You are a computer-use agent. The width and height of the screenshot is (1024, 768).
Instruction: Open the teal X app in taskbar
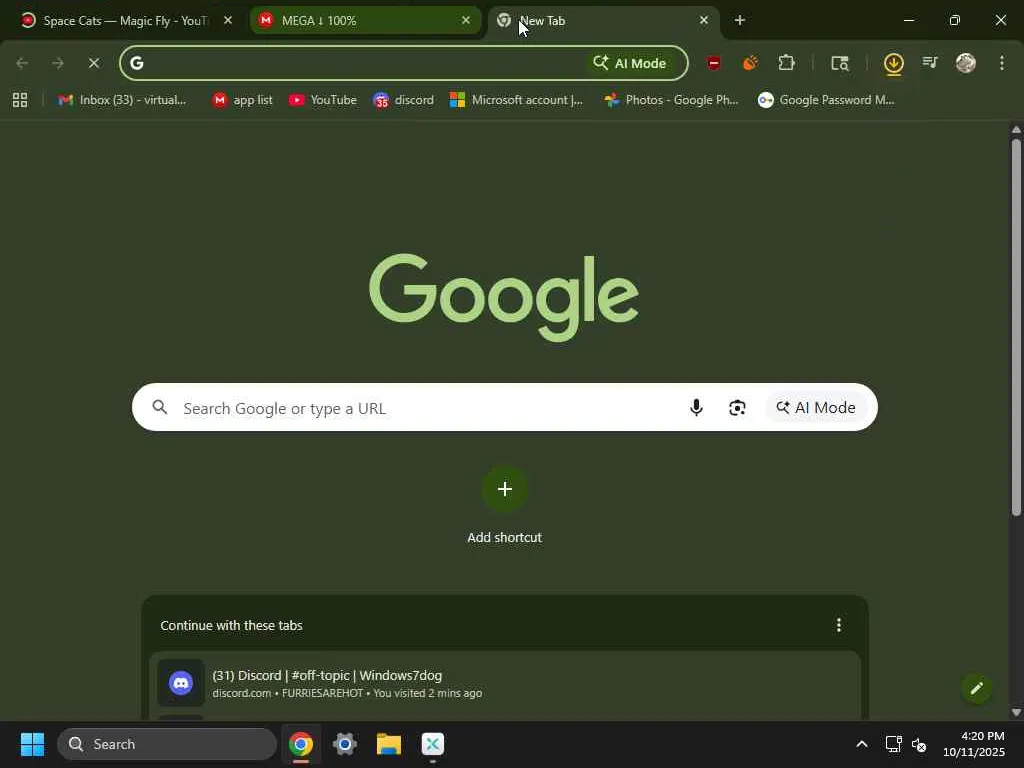(432, 744)
